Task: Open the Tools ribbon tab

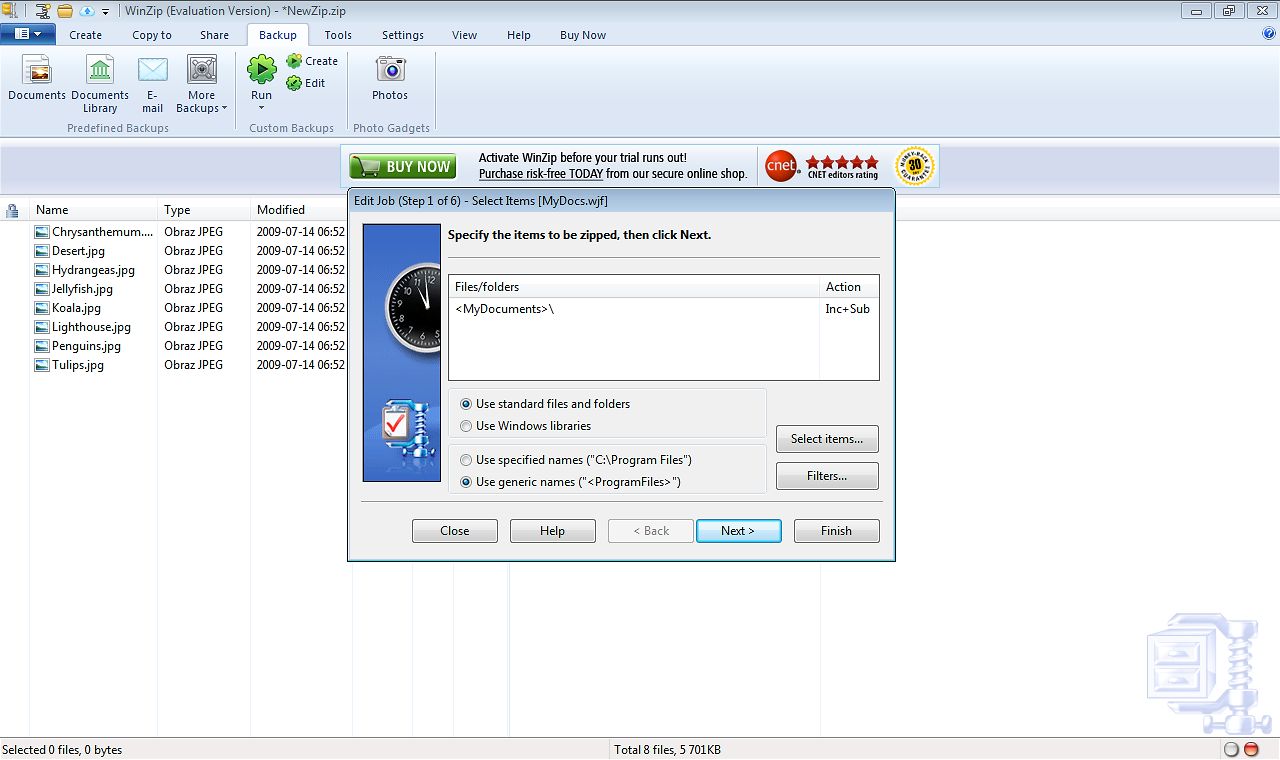Action: pyautogui.click(x=338, y=35)
